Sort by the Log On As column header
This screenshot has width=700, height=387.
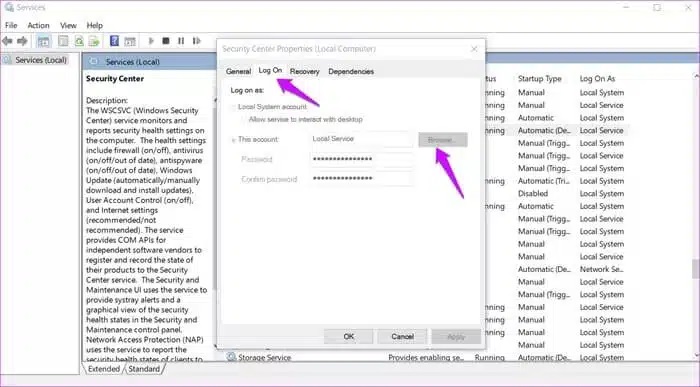[597, 79]
